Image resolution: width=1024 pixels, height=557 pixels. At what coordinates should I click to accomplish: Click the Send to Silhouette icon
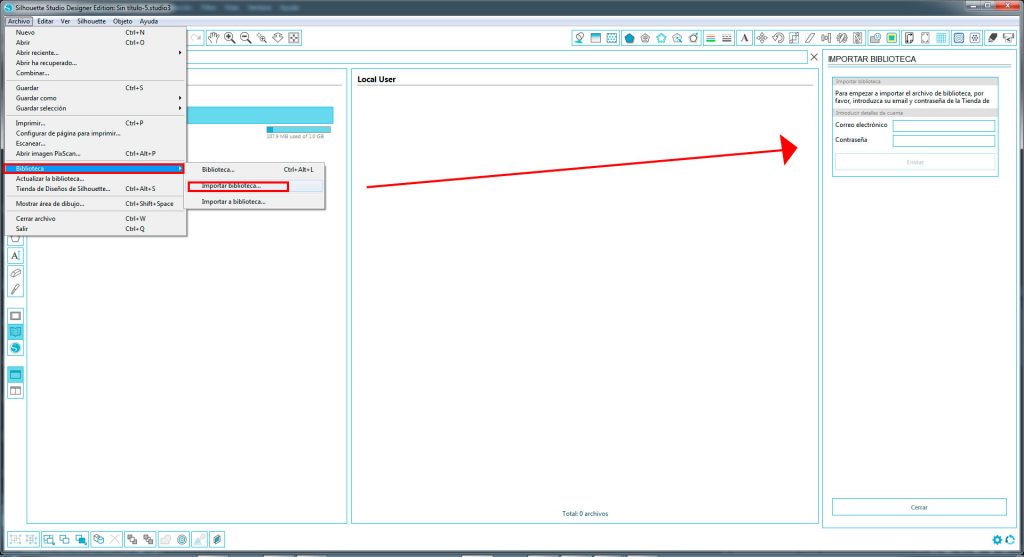tap(1008, 38)
